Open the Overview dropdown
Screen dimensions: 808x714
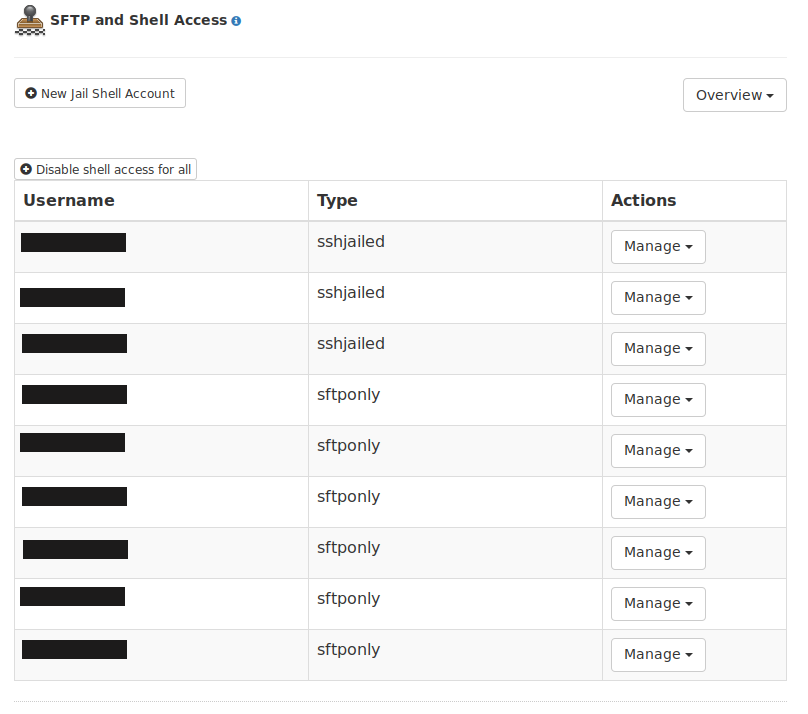735,95
